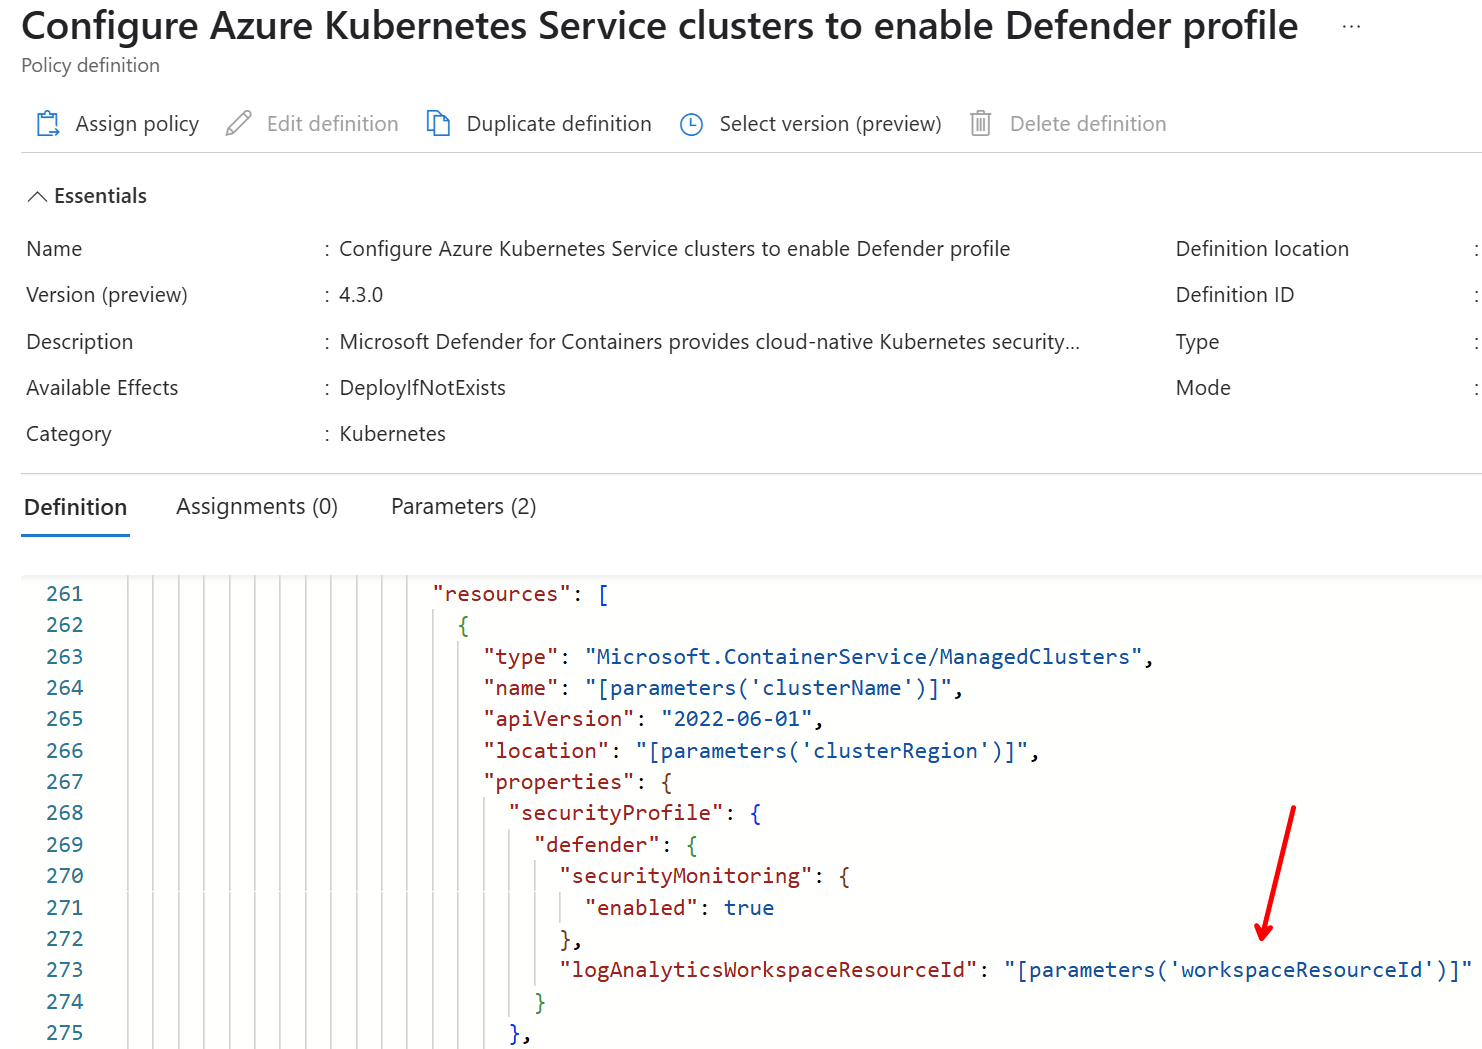The width and height of the screenshot is (1482, 1049).
Task: Switch to the Definition tab
Action: click(76, 507)
